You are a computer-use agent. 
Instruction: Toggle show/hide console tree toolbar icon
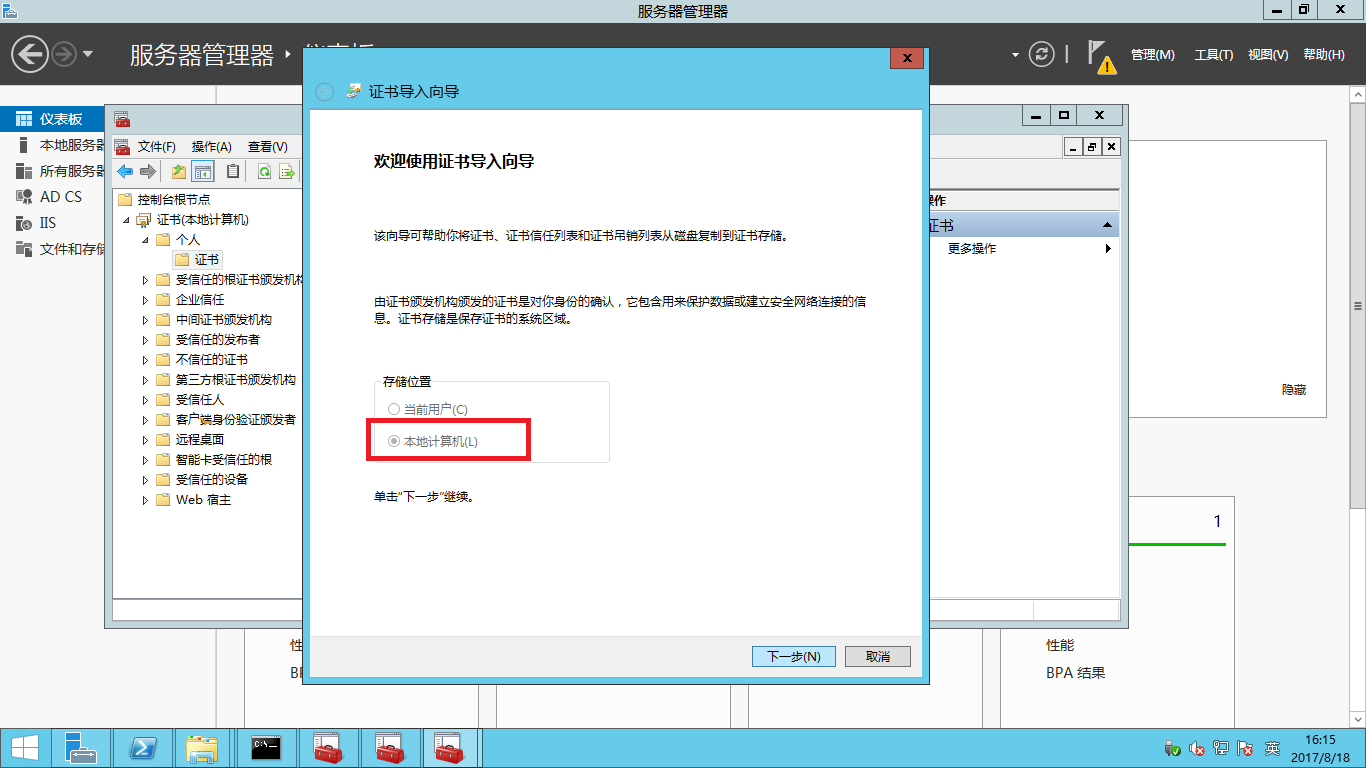tap(203, 171)
